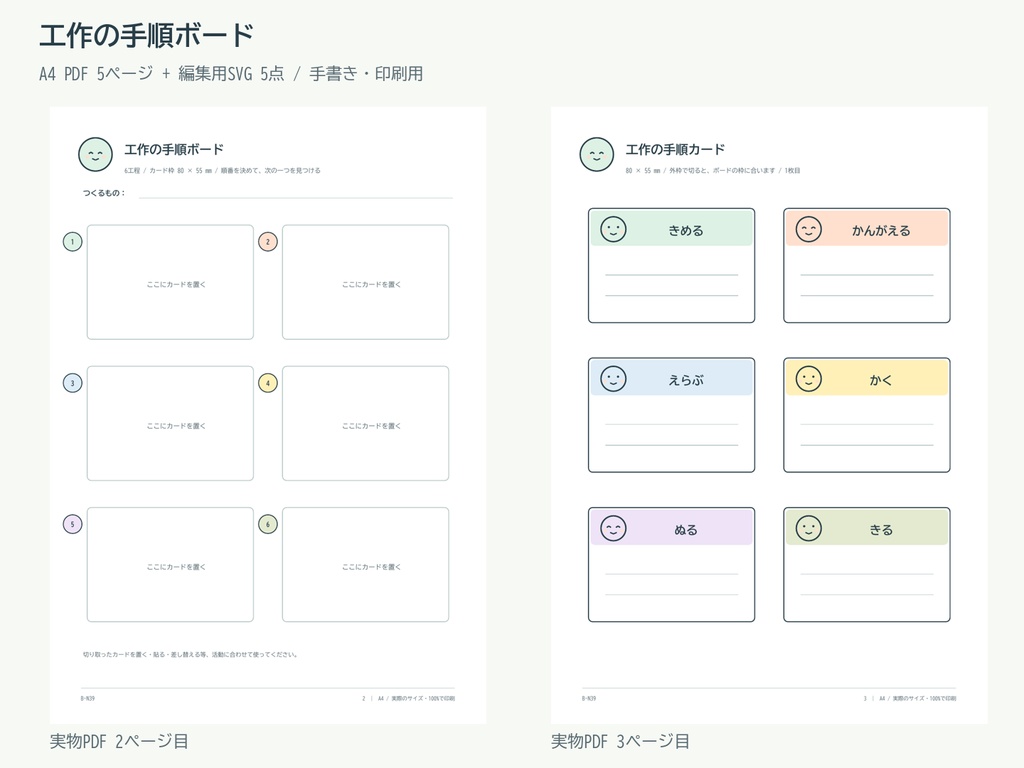
Task: Click the A4 PDF 5ページ subtitle line
Action: [231, 74]
